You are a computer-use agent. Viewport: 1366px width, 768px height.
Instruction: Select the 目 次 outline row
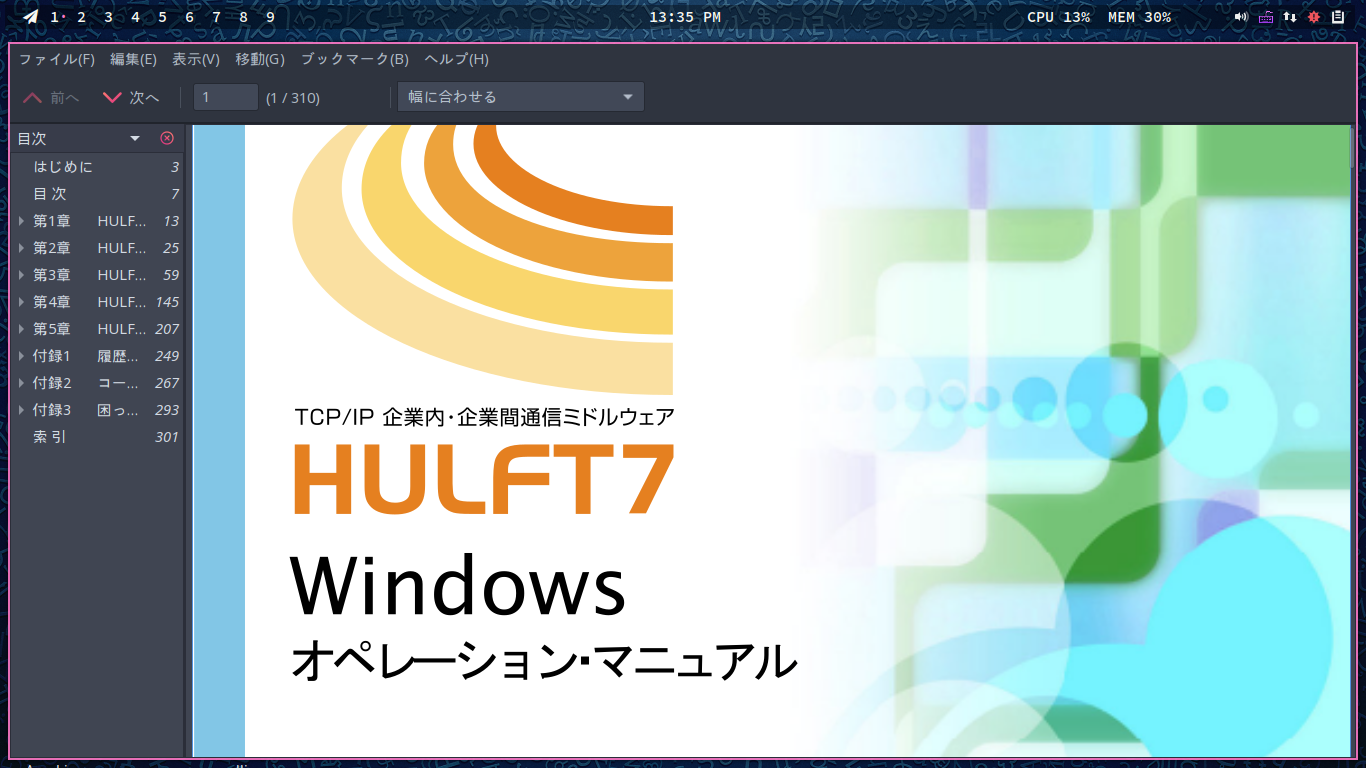(x=98, y=194)
